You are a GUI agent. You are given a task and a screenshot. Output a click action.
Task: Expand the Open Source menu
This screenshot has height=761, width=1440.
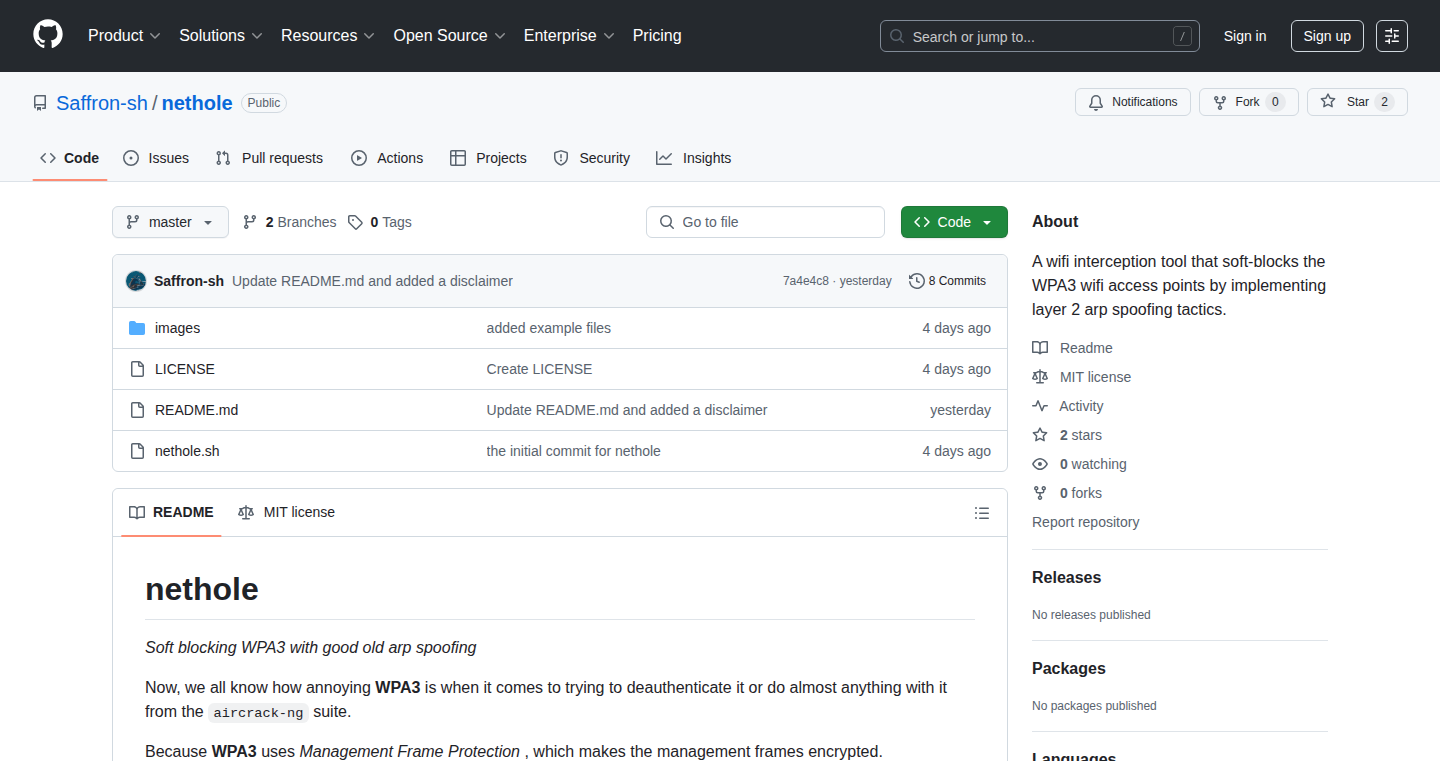tap(450, 35)
